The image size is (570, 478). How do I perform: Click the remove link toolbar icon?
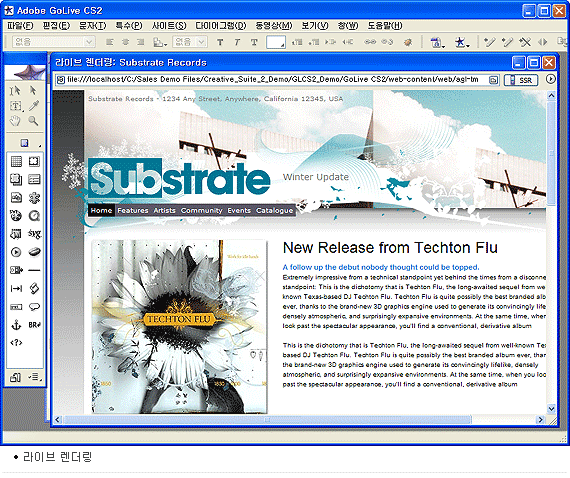point(387,42)
